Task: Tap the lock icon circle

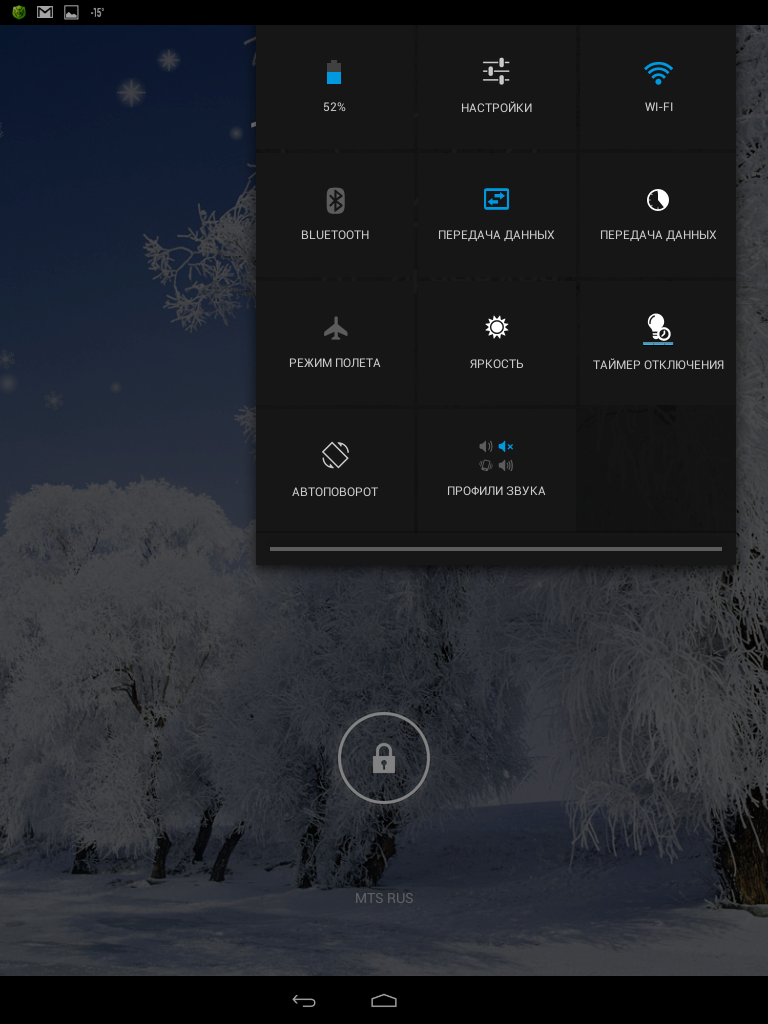Action: click(384, 758)
